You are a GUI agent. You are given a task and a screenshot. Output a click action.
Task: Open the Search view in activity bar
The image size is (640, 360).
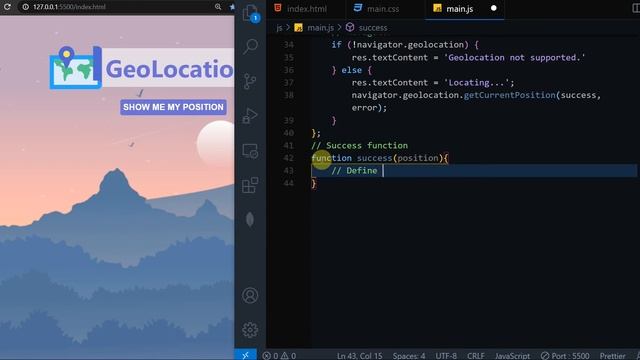tap(250, 46)
